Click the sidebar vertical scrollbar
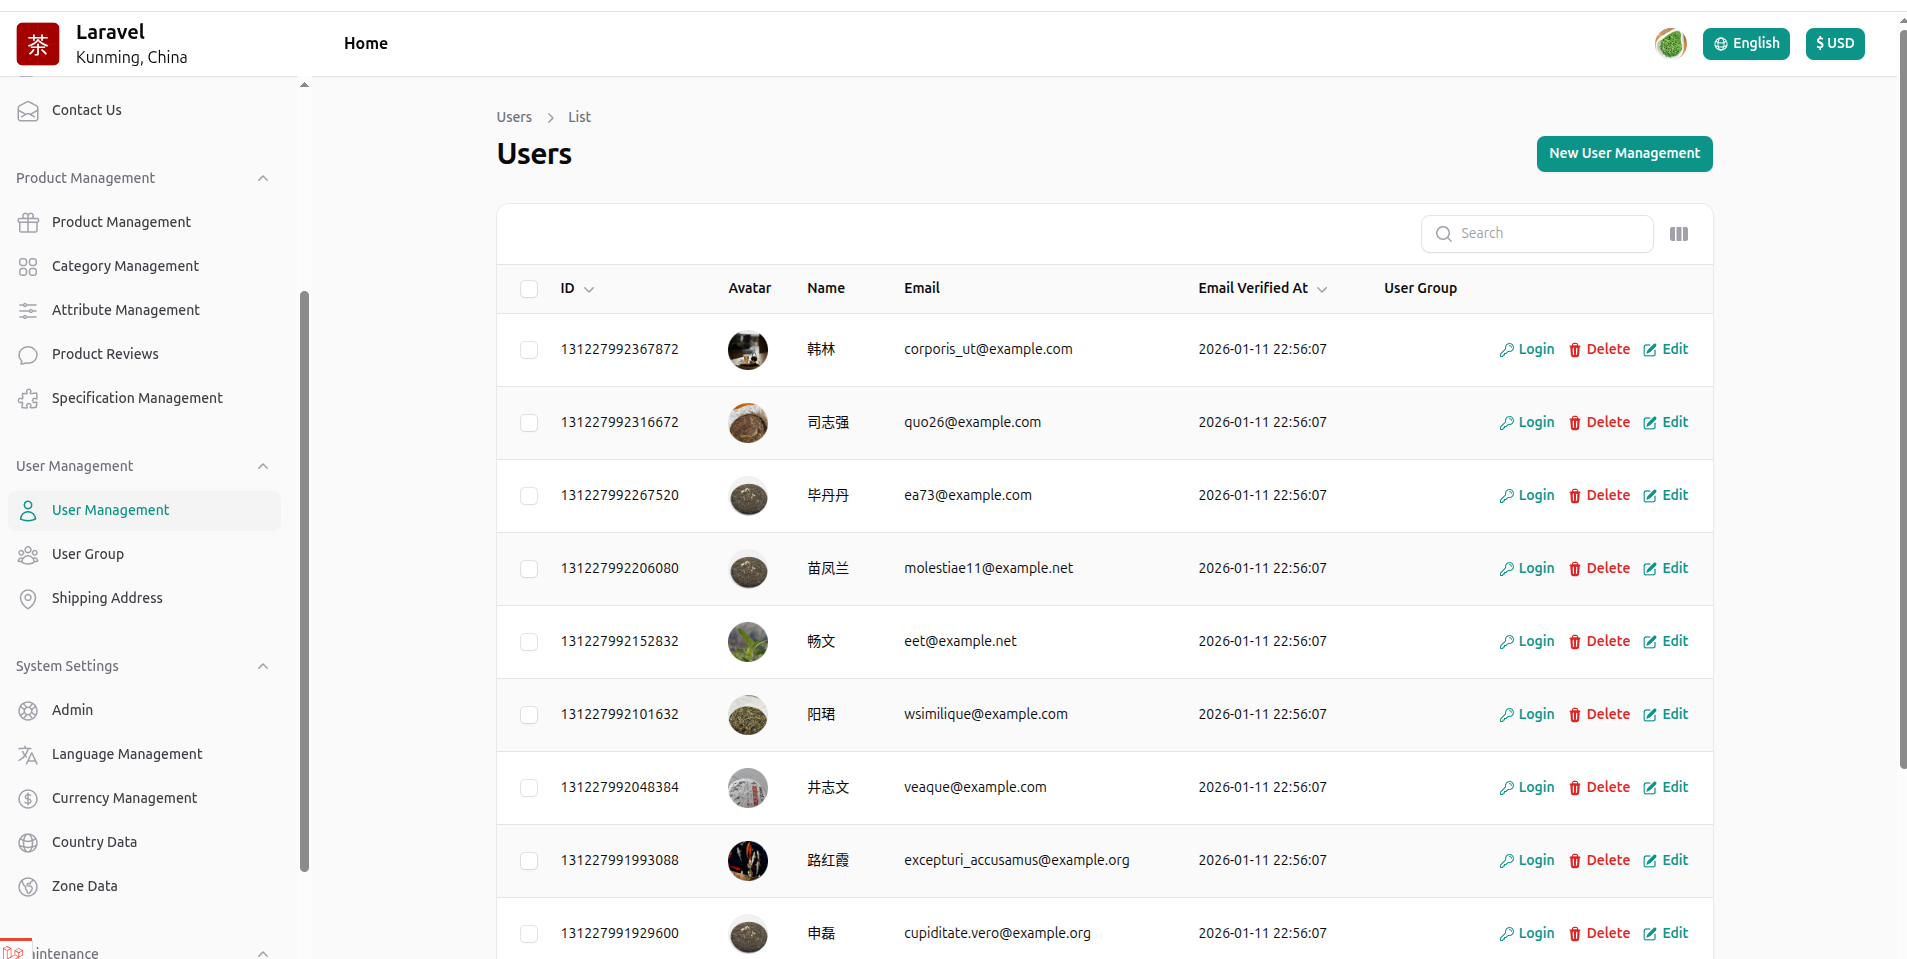 304,580
